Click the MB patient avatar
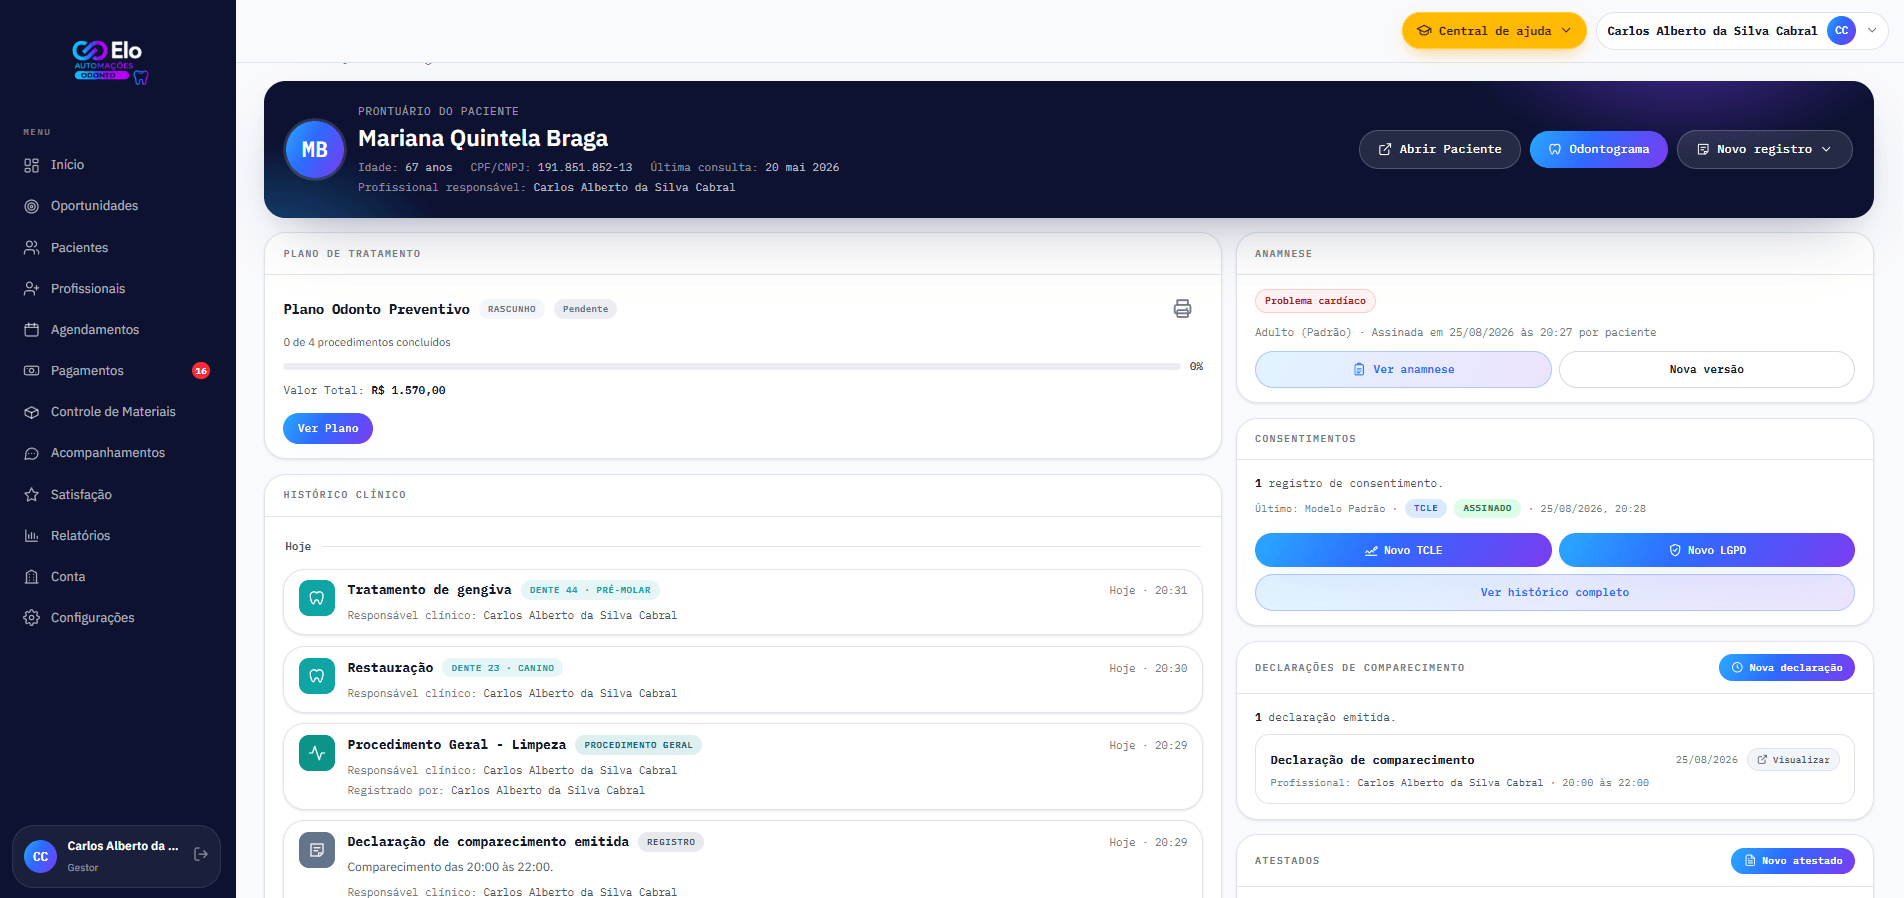This screenshot has width=1904, height=898. point(315,149)
